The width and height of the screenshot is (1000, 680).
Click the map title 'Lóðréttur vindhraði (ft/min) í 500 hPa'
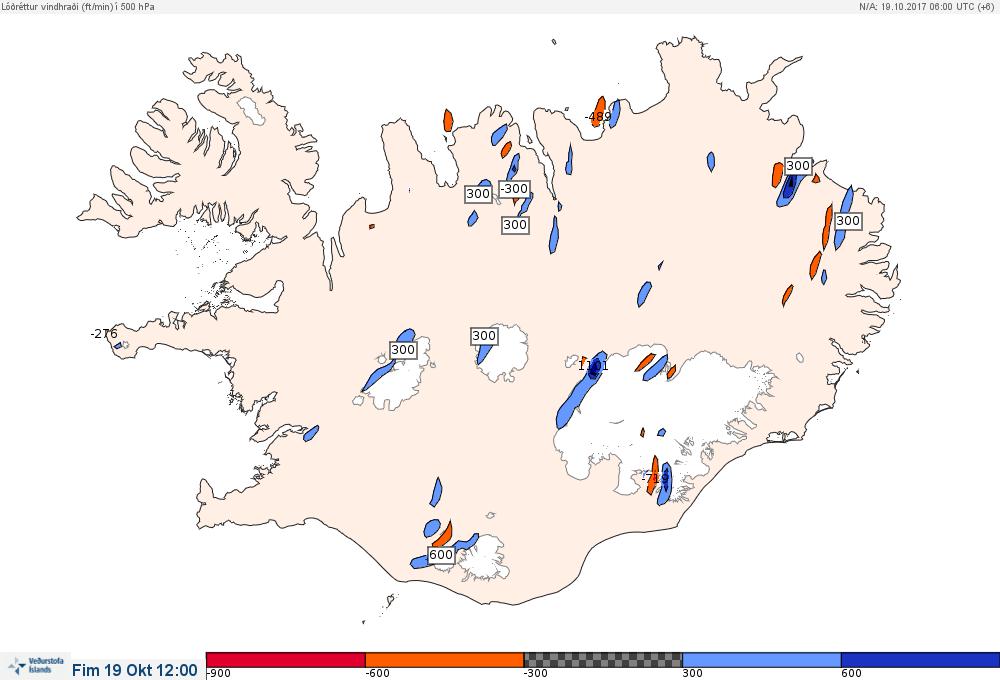click(x=78, y=6)
